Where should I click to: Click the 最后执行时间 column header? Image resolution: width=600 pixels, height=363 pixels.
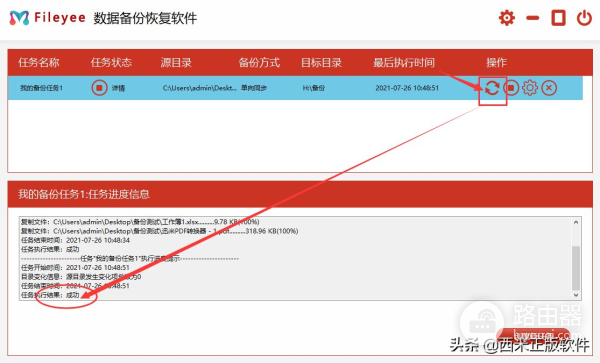click(x=404, y=62)
